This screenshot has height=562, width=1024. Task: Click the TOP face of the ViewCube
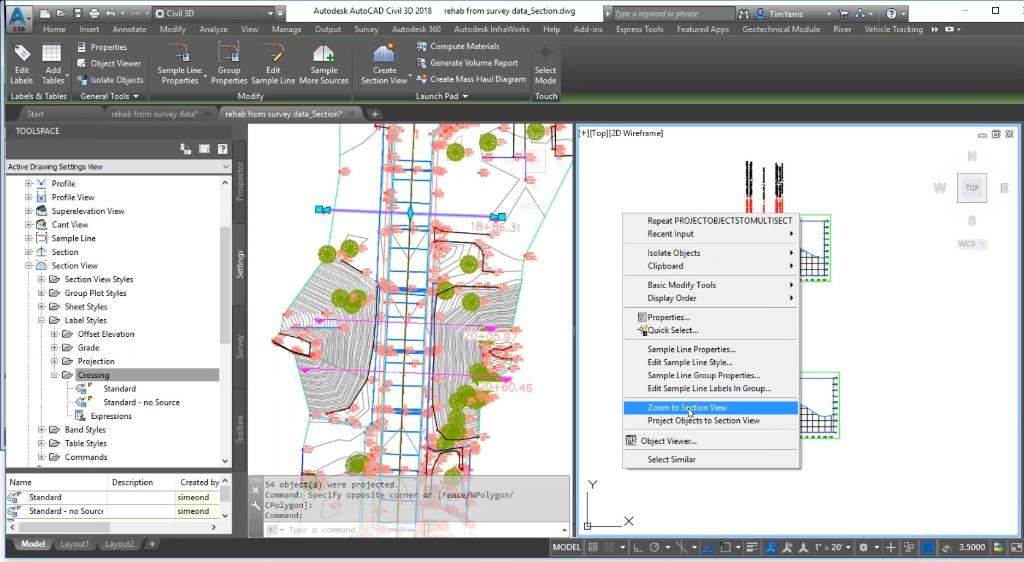point(971,188)
